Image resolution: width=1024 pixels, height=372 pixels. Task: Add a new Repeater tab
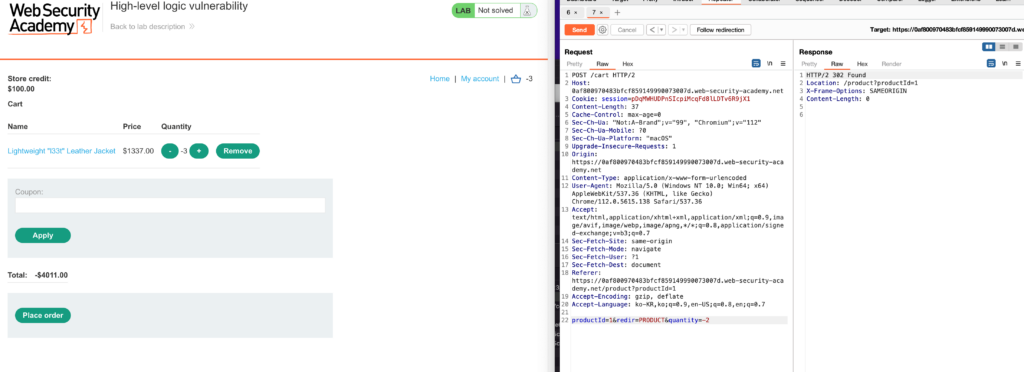click(x=617, y=12)
